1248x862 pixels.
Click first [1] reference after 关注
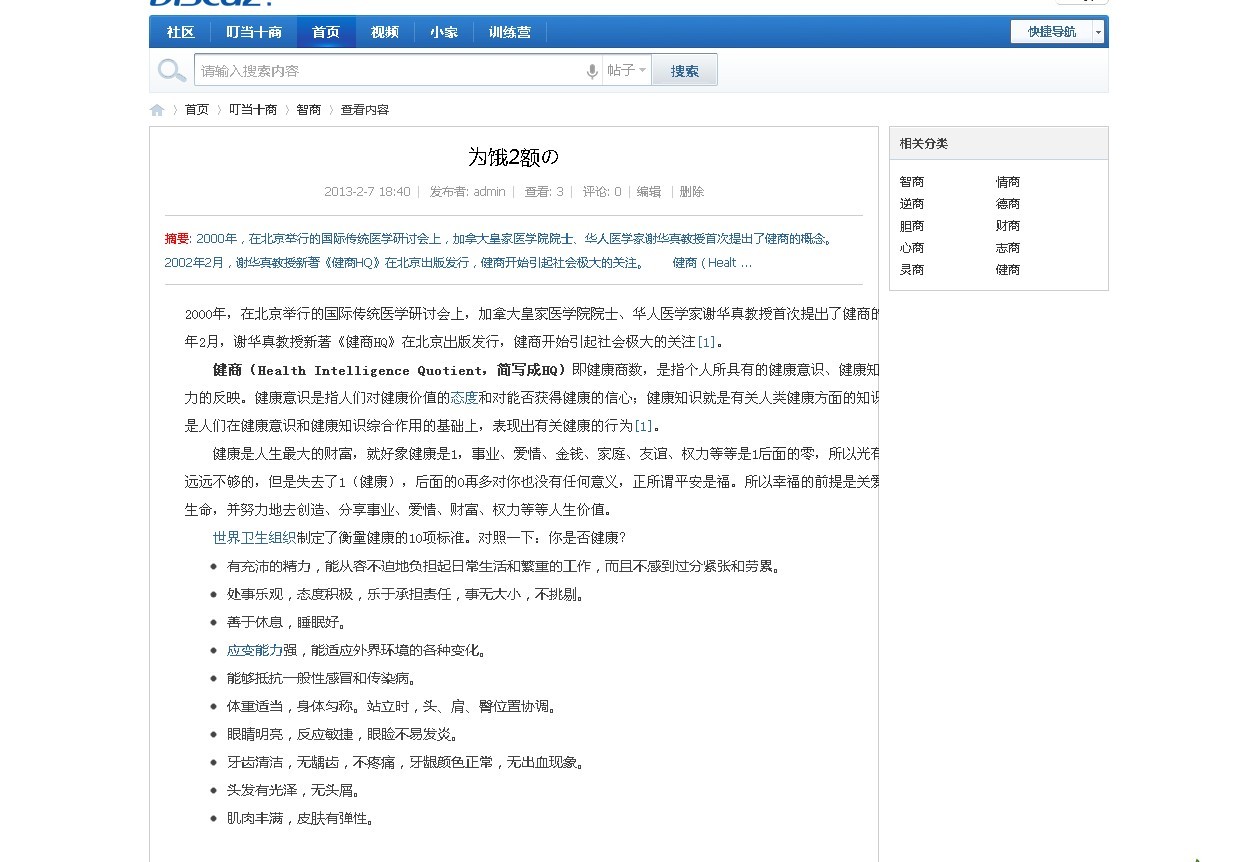706,342
